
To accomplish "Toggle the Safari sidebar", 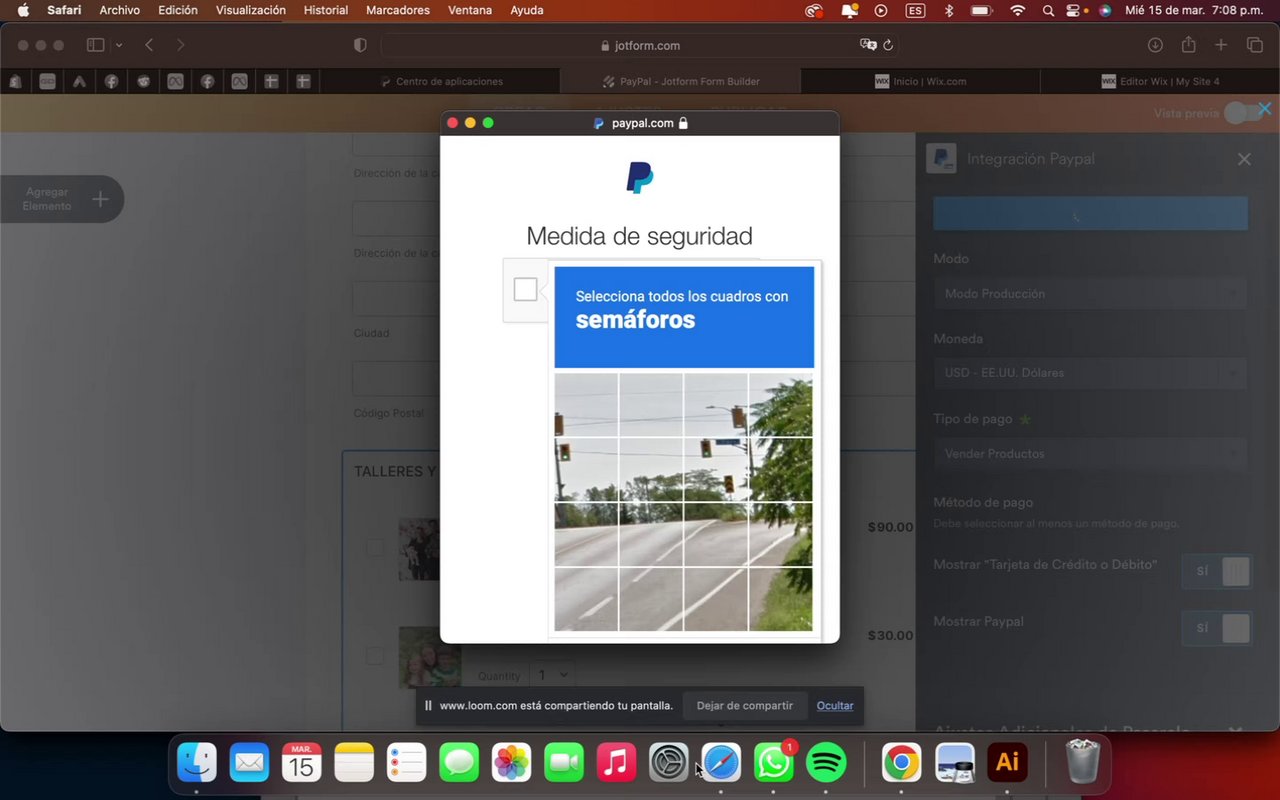I will tap(96, 45).
